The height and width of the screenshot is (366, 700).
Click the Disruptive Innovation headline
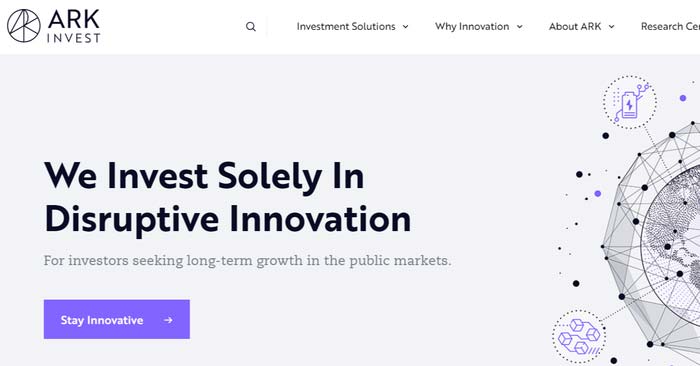(228, 220)
